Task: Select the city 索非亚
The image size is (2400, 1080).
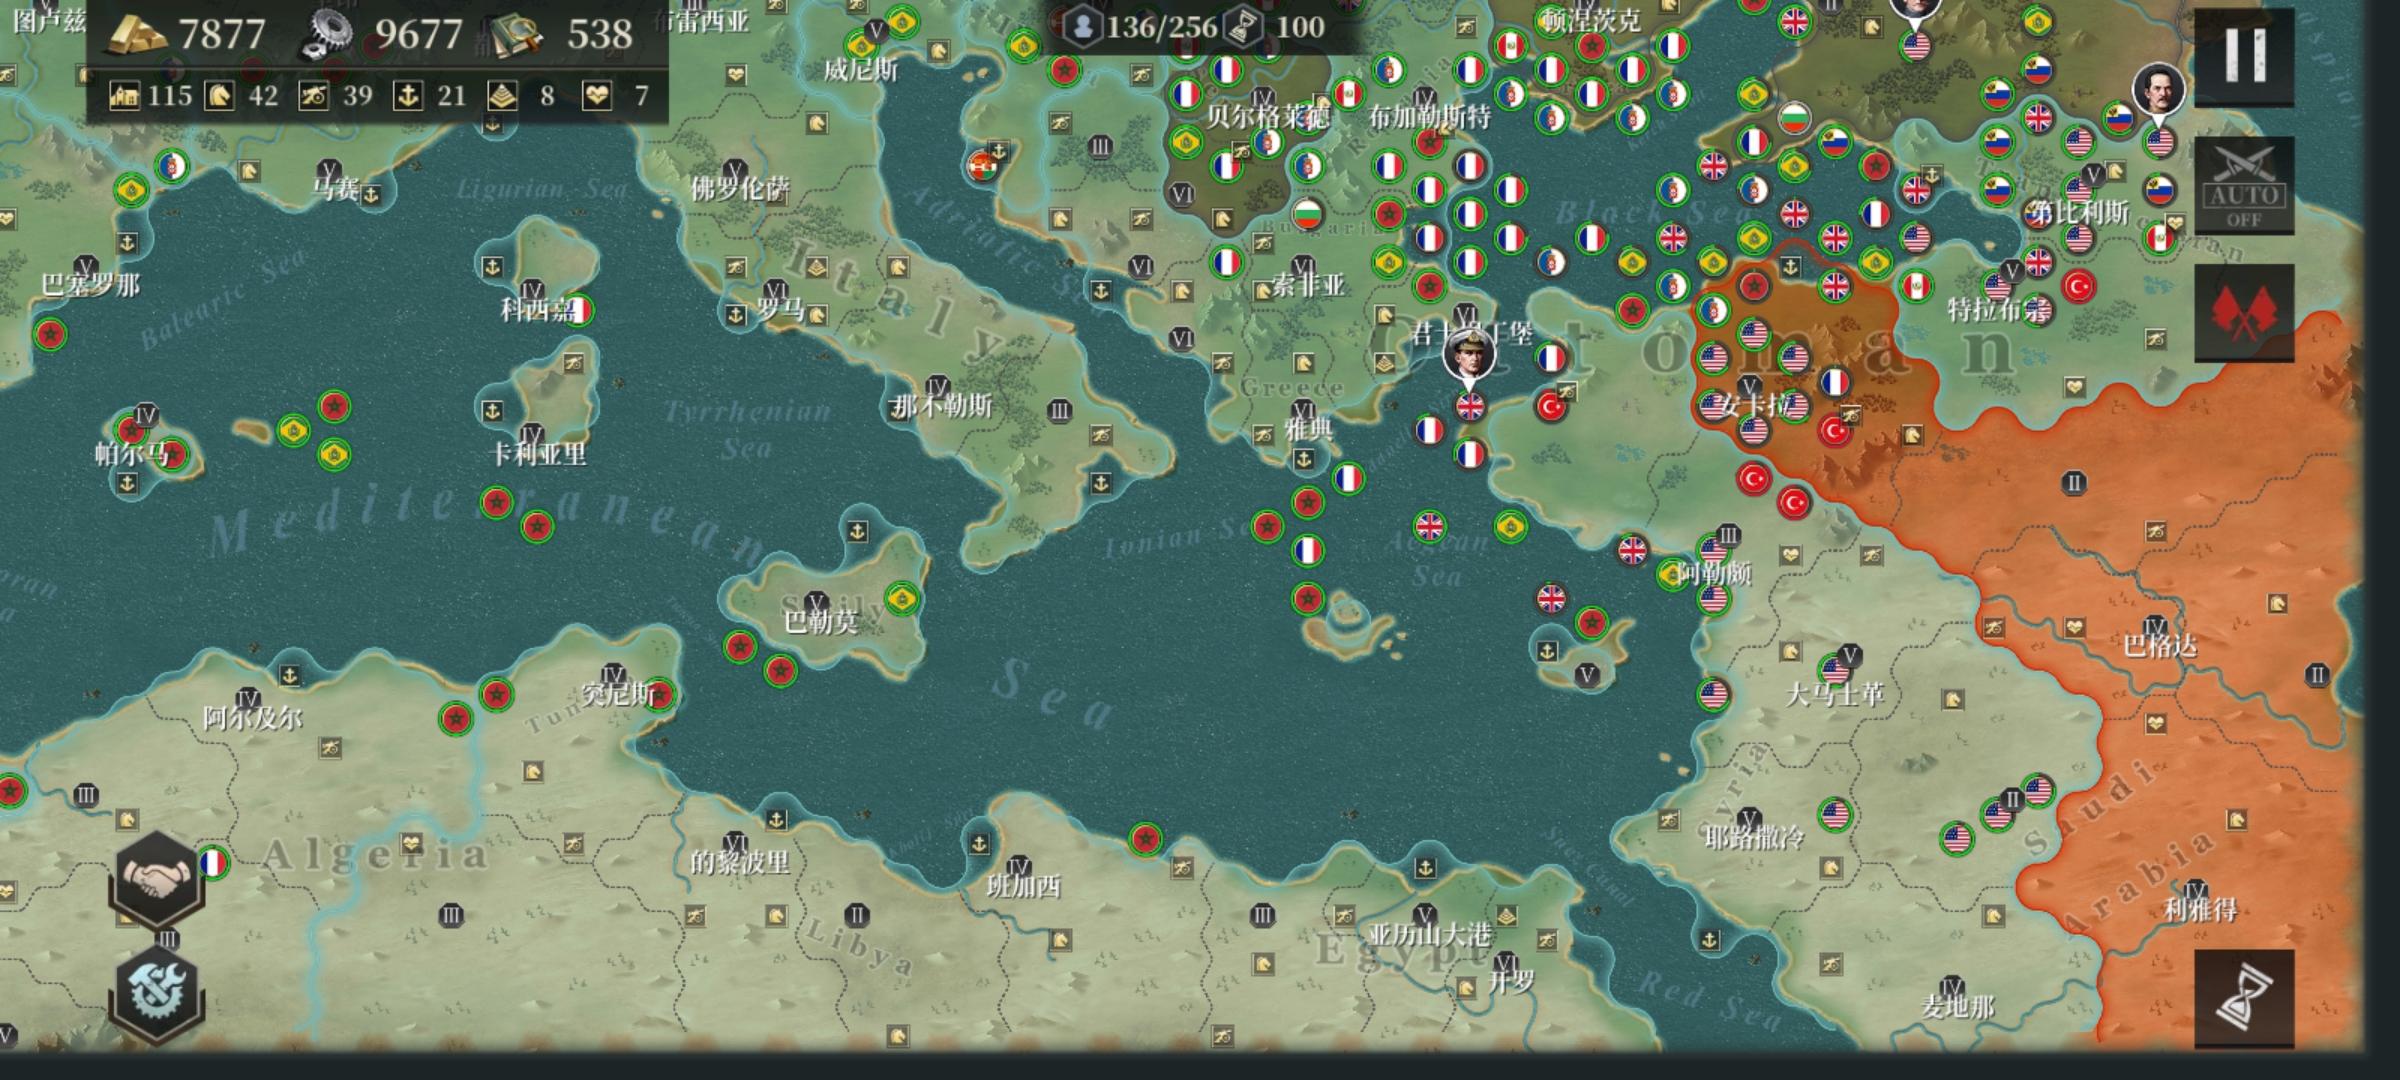Action: (x=1308, y=285)
